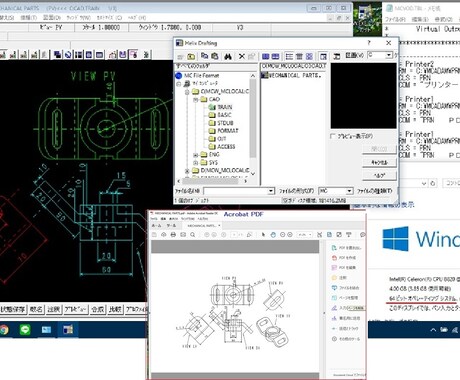Select the TRAIN folder in tree
The width and height of the screenshot is (460, 380).
pos(225,107)
